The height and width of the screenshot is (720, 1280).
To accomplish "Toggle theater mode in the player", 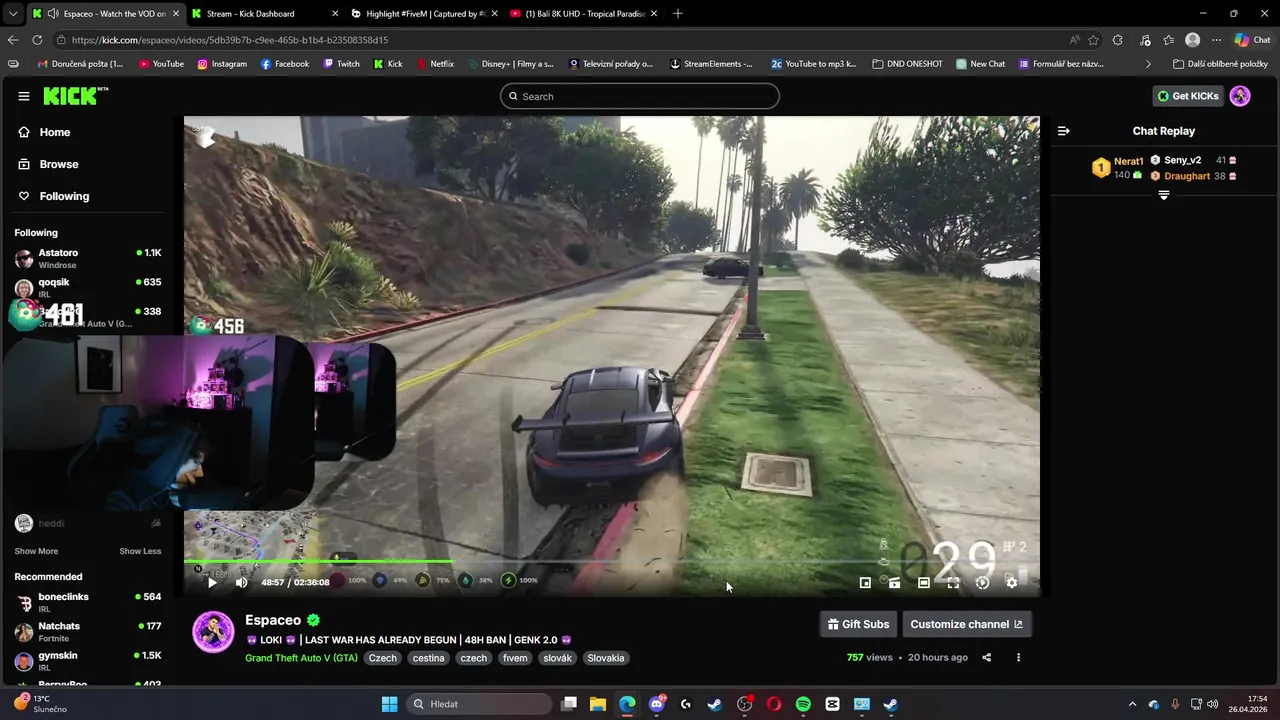I will coord(924,582).
